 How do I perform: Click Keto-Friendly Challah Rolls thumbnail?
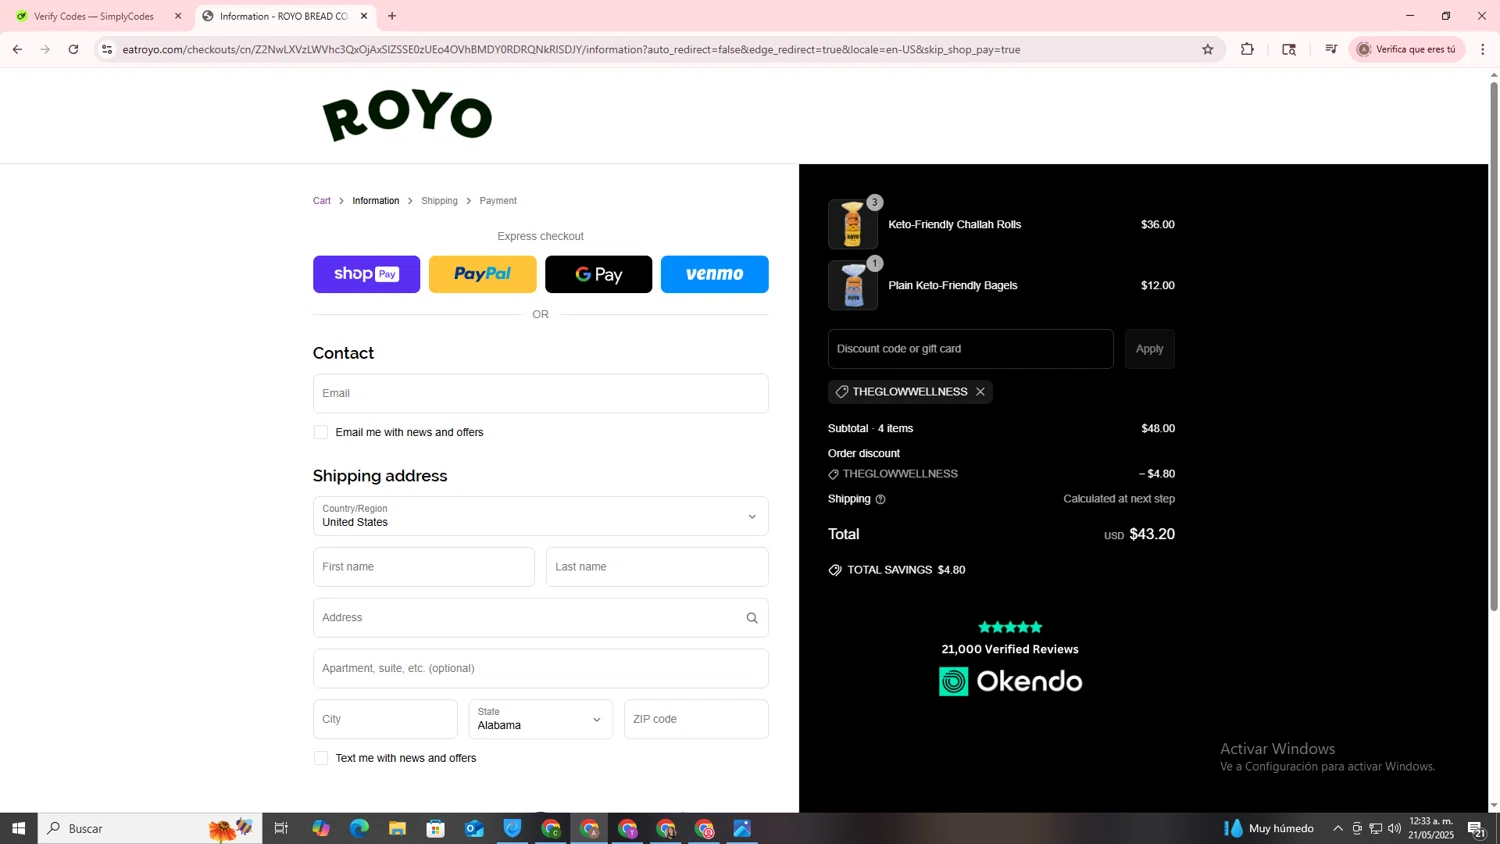pyautogui.click(x=853, y=224)
